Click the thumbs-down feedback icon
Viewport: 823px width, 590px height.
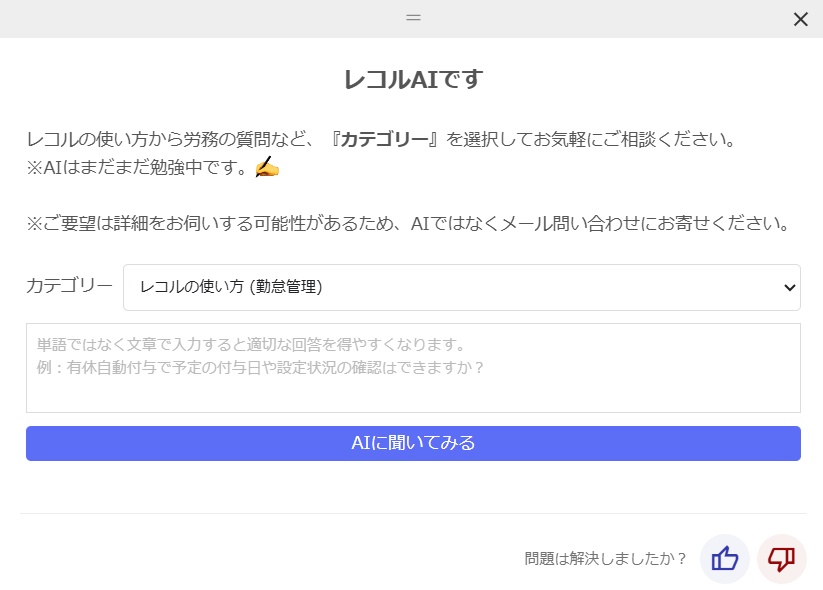click(x=781, y=559)
